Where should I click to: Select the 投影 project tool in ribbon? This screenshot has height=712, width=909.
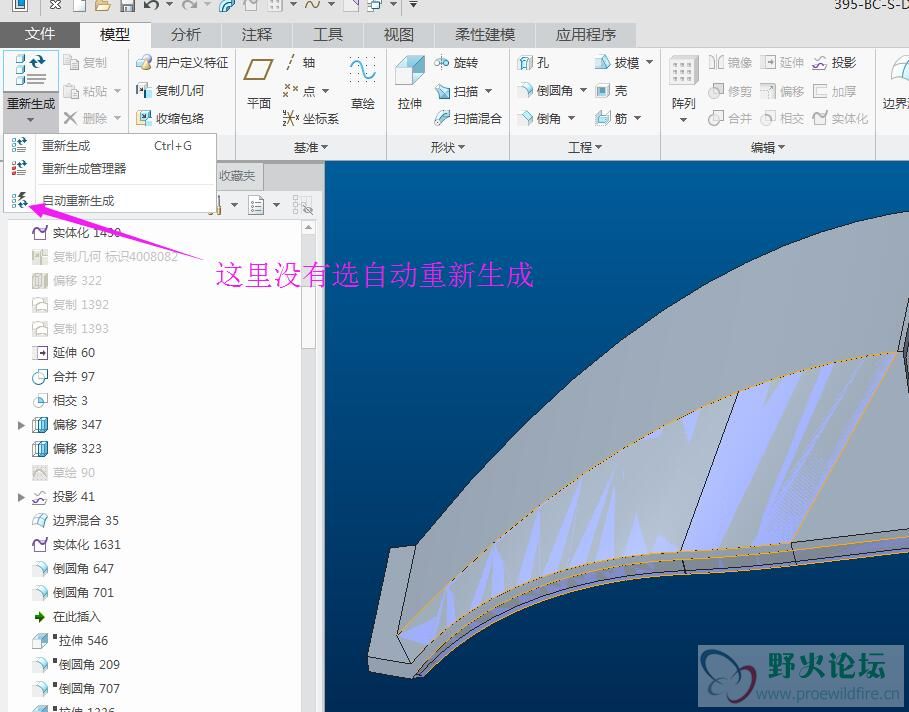click(x=835, y=63)
